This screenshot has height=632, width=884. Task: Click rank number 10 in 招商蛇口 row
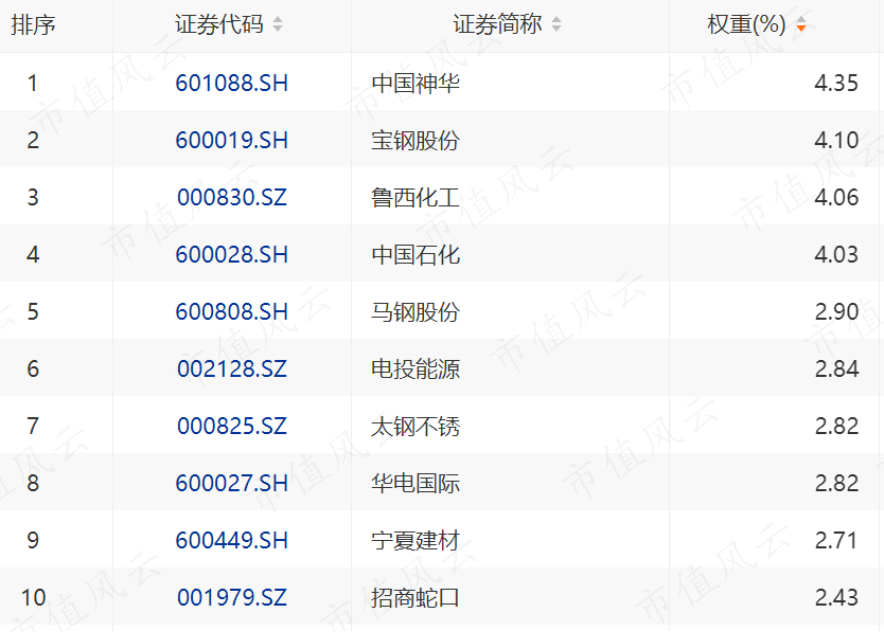[x=33, y=598]
